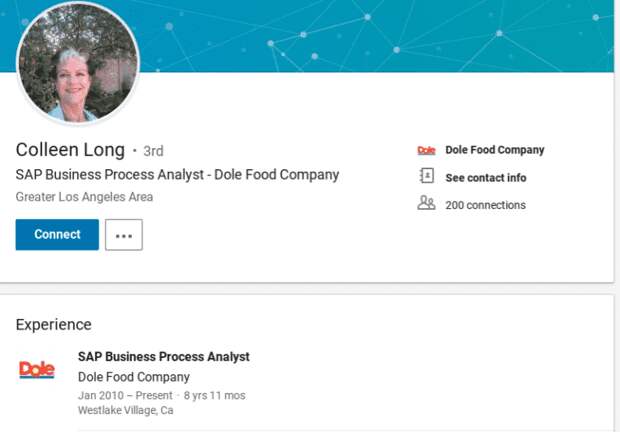Click the small Dole logo beside company name

[426, 150]
